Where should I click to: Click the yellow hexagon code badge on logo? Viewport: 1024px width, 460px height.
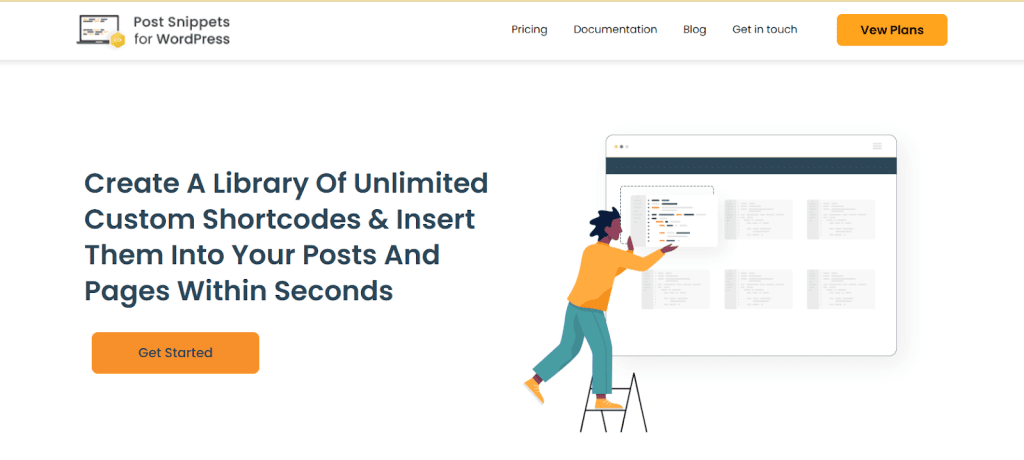[x=117, y=39]
